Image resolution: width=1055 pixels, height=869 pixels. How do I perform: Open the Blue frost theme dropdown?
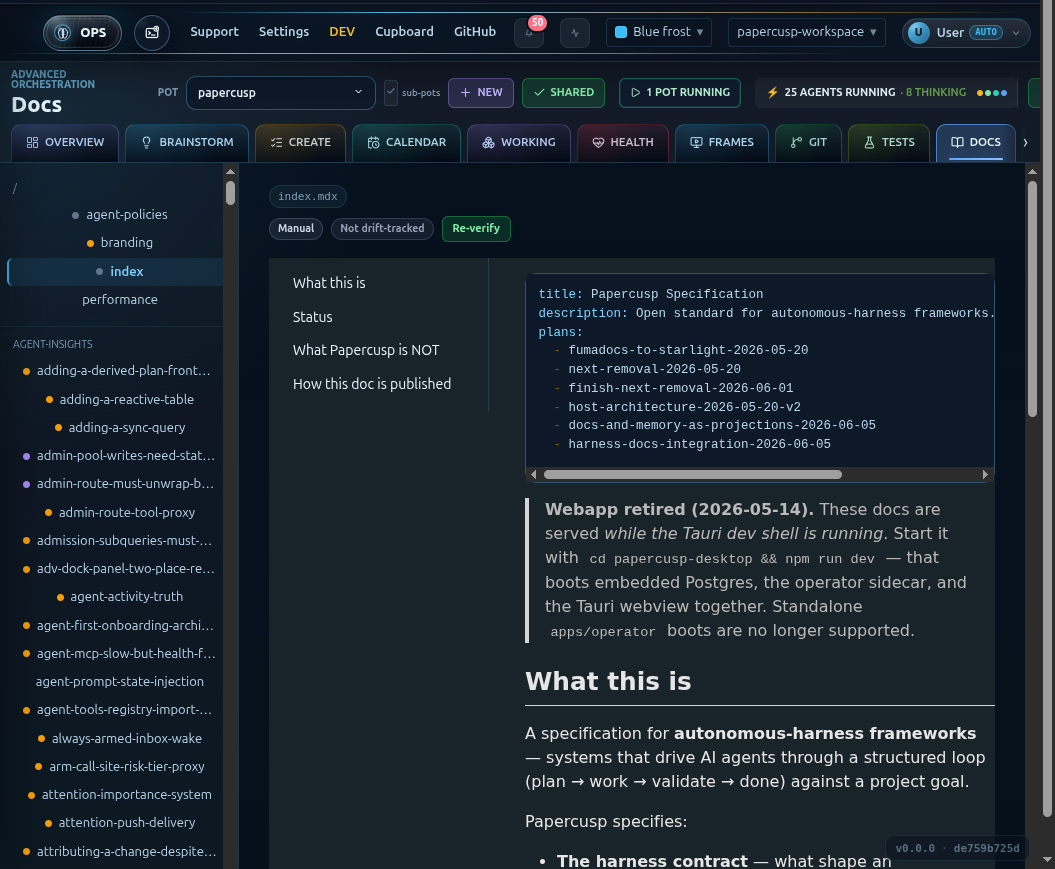pos(659,32)
